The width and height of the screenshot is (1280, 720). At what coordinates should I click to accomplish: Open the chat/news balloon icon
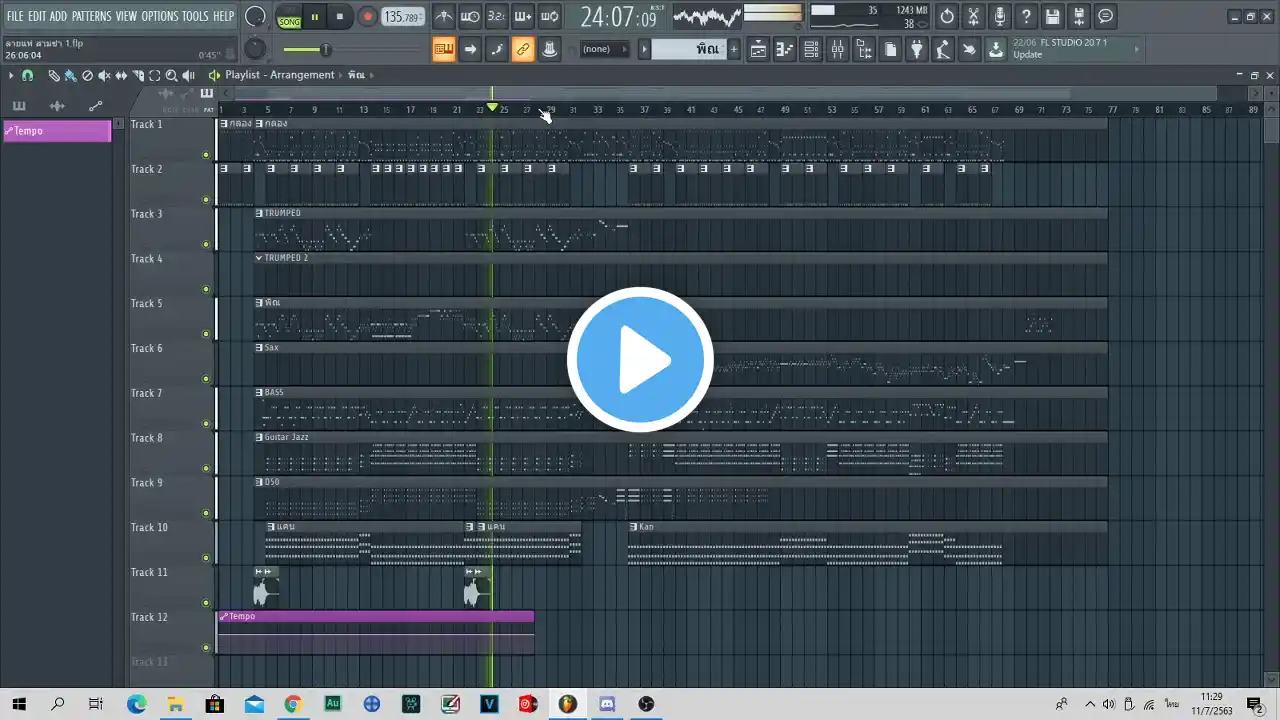pyautogui.click(x=1105, y=16)
